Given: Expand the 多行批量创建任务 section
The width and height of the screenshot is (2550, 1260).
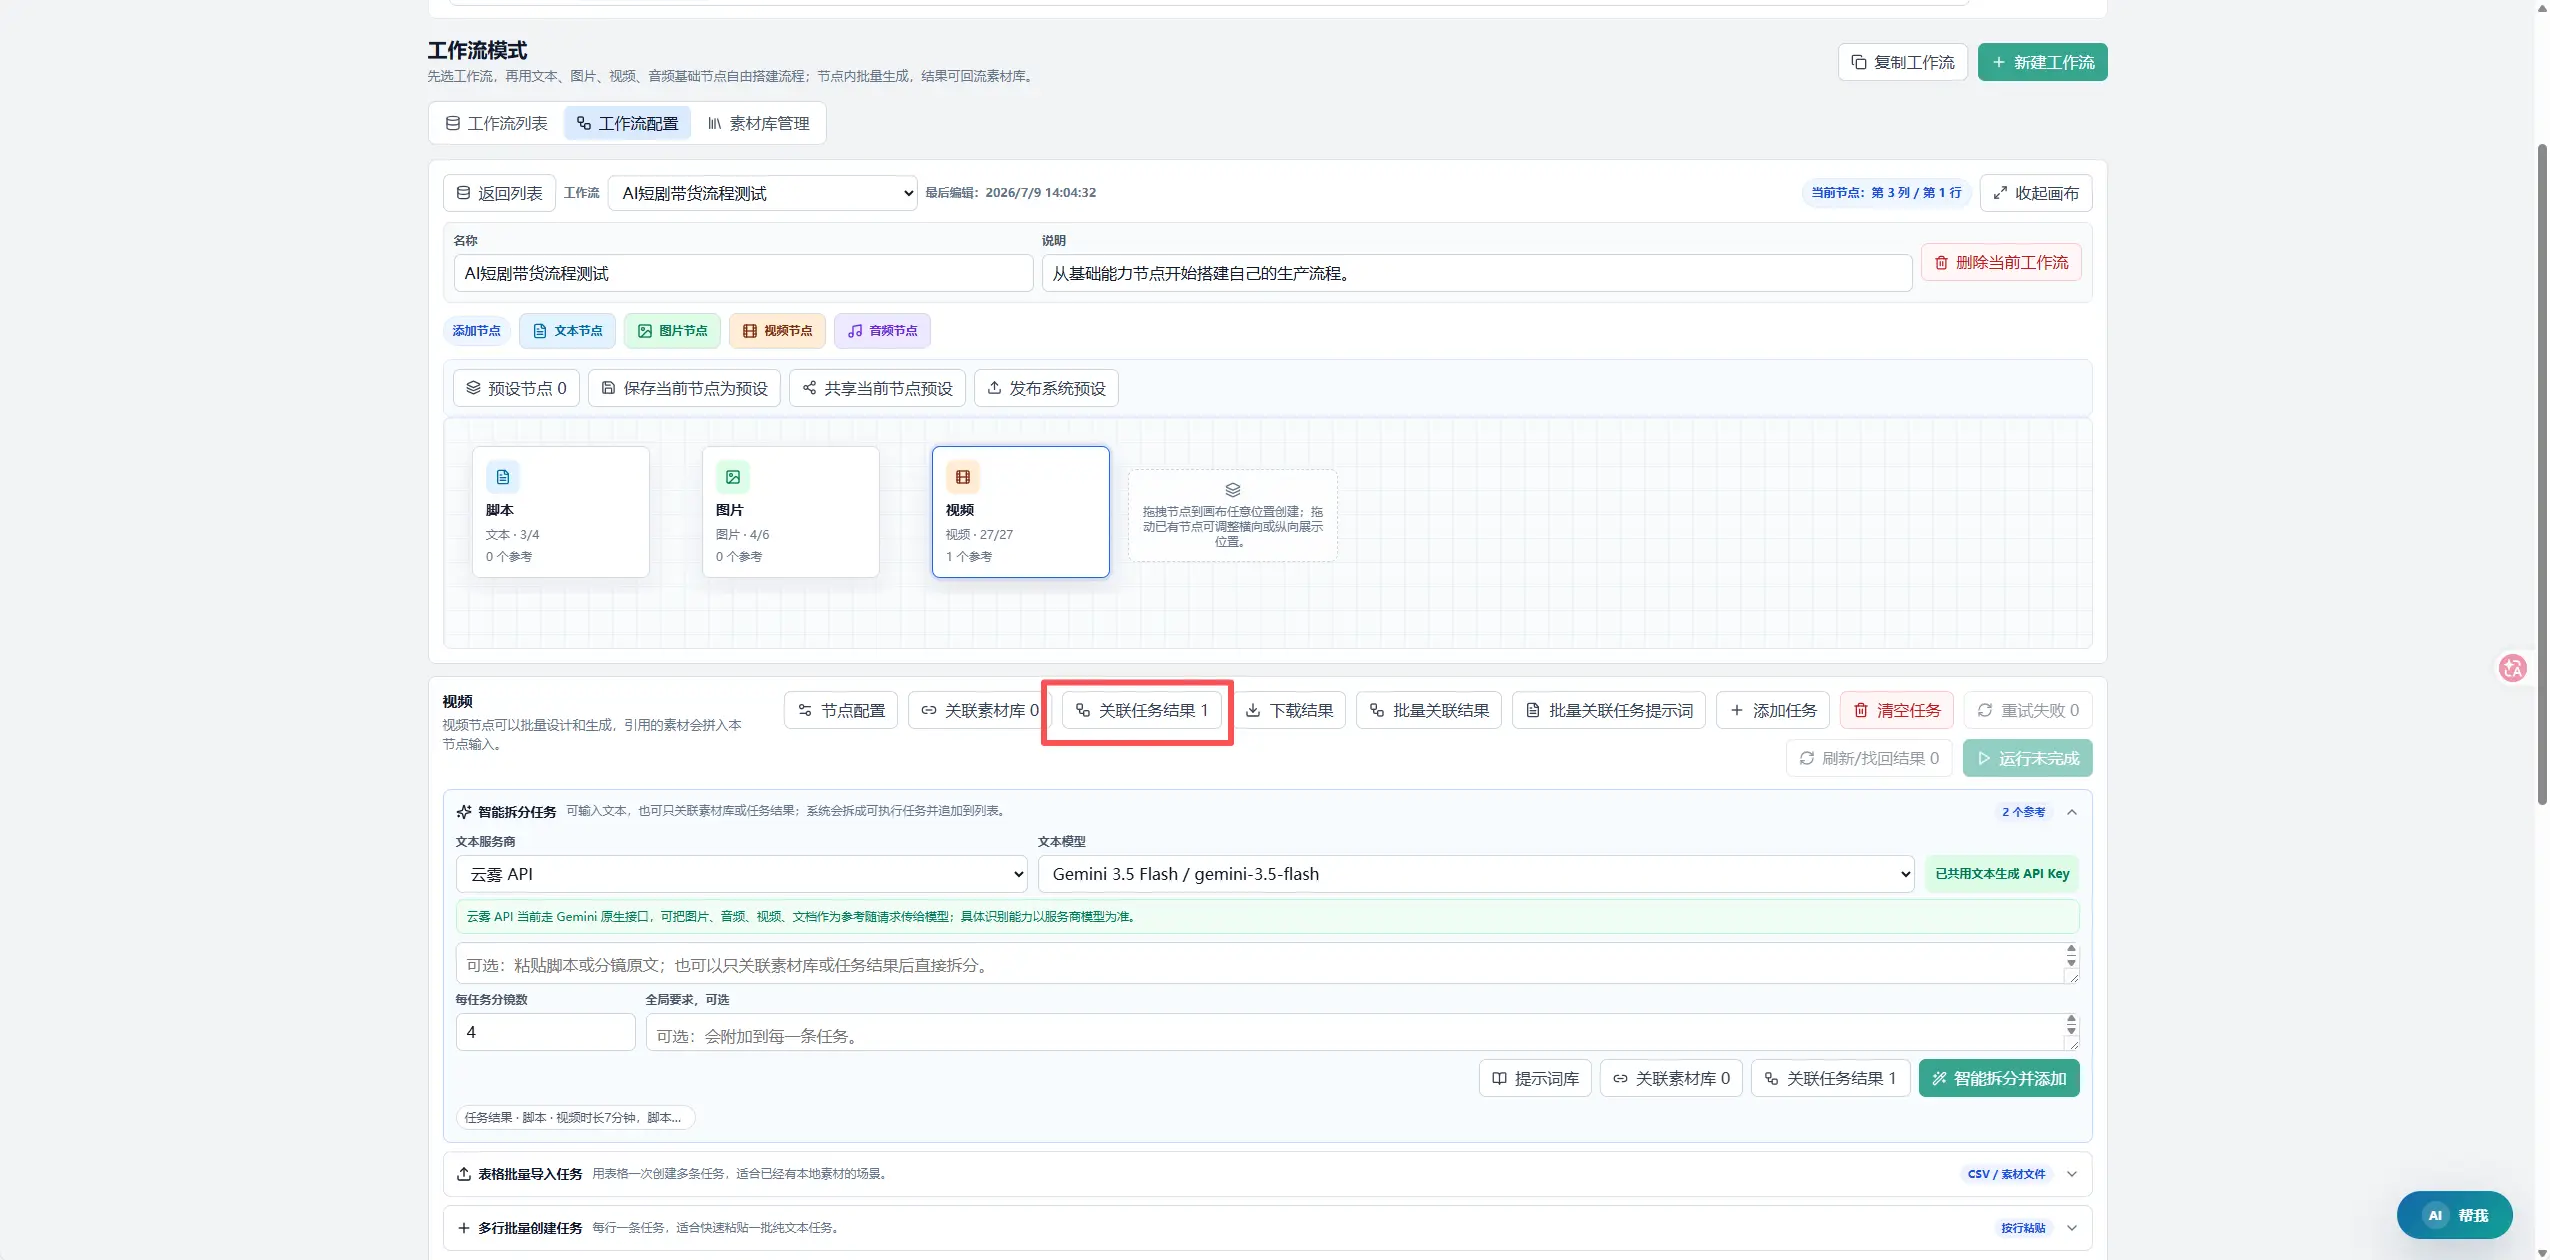Looking at the screenshot, I should 1267,1228.
